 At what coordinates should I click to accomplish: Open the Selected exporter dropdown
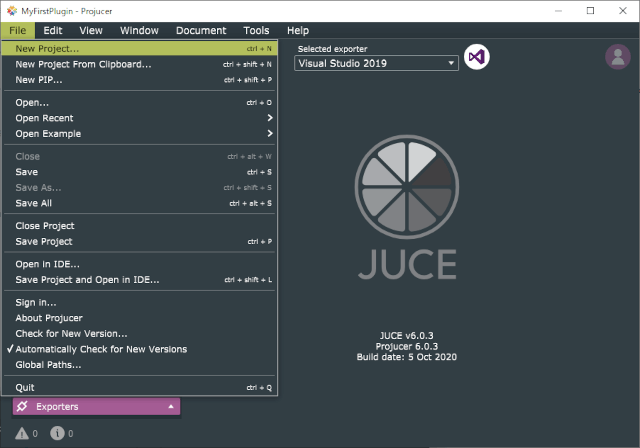coord(376,63)
